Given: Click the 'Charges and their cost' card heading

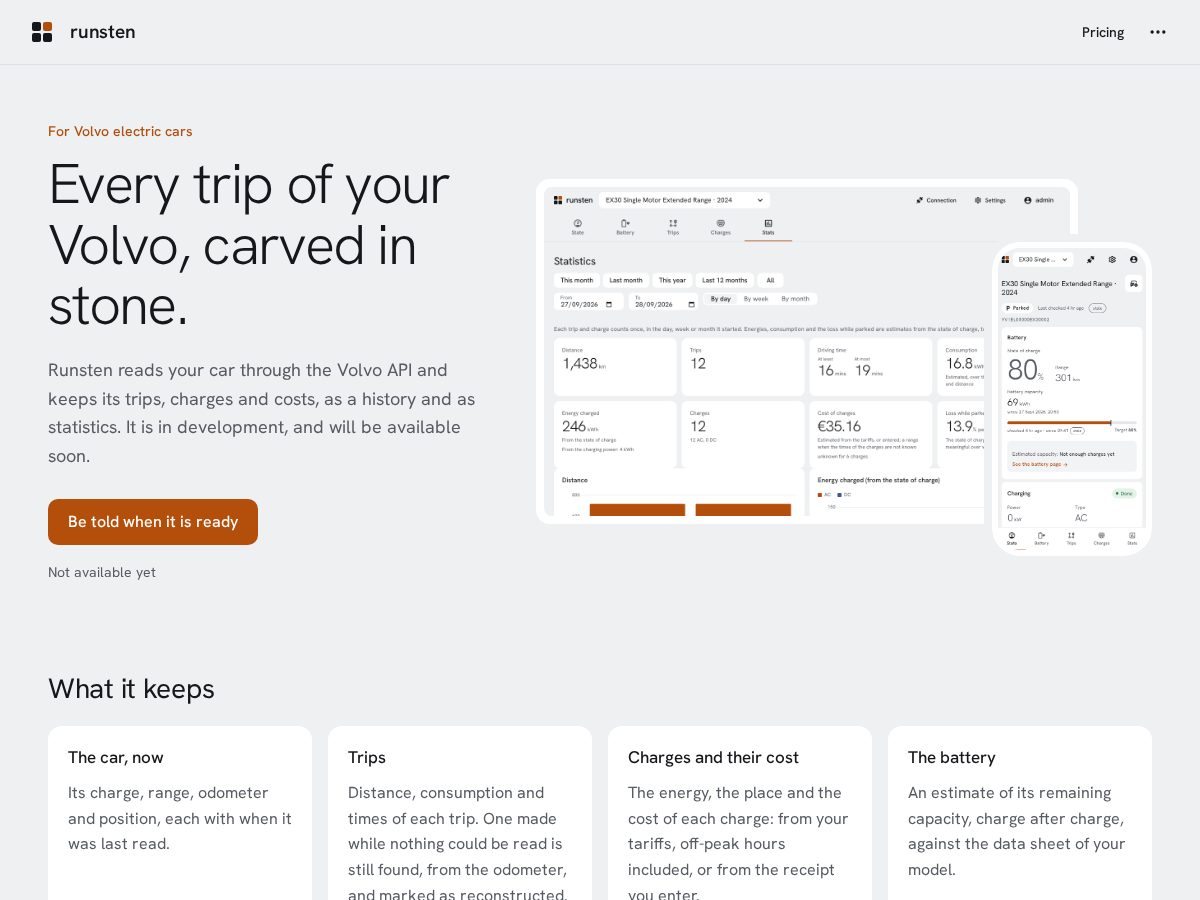Looking at the screenshot, I should 713,757.
